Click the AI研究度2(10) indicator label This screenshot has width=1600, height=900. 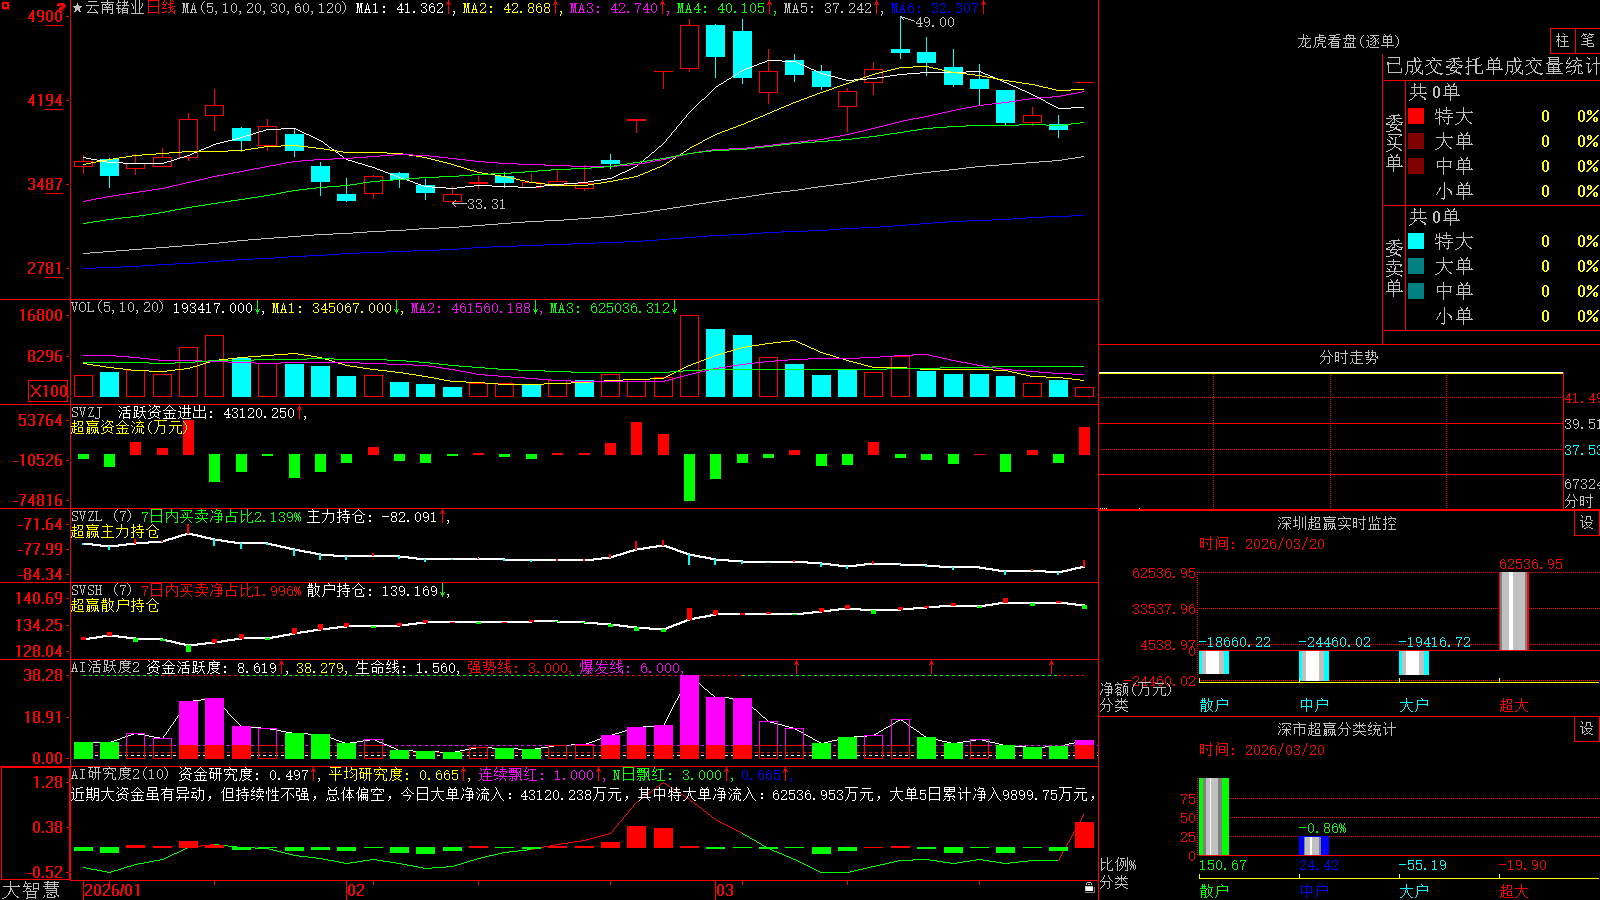click(120, 774)
